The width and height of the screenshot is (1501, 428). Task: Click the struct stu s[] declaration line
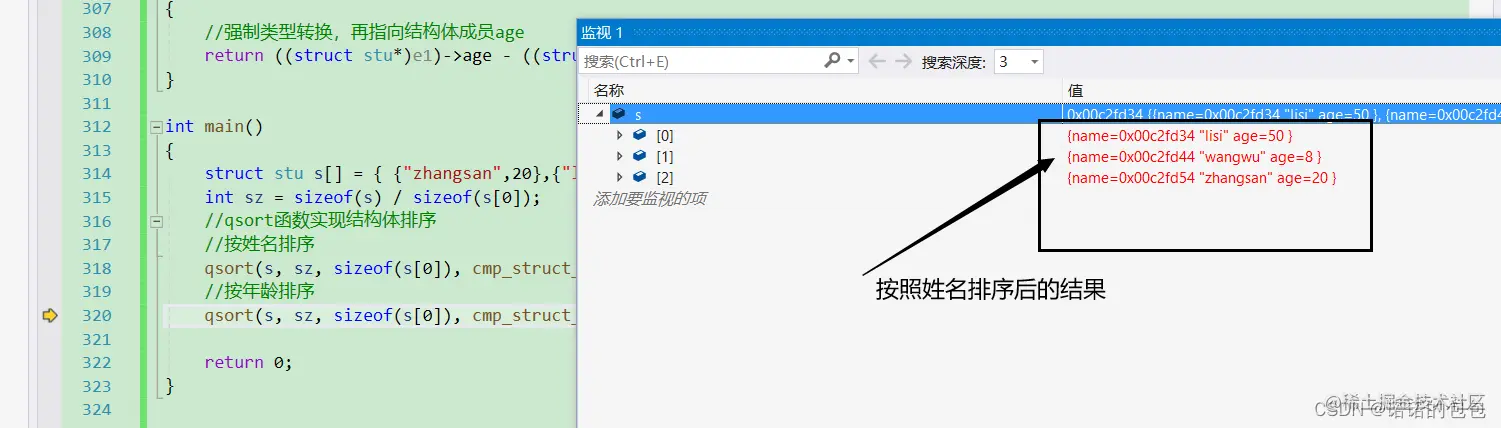coord(390,173)
